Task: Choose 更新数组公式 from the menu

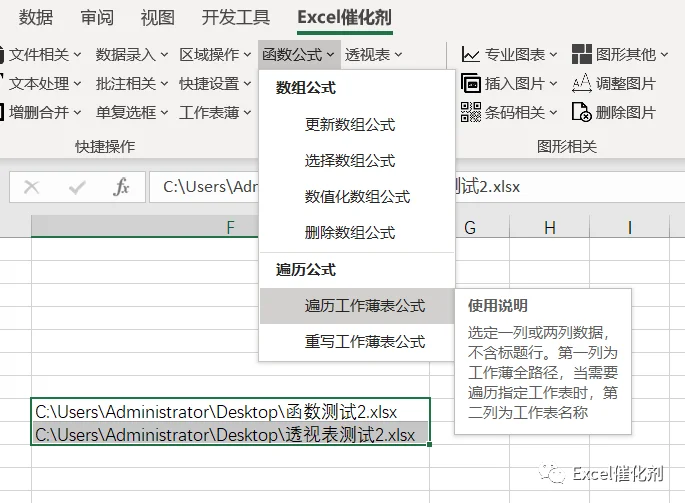Action: coord(357,125)
